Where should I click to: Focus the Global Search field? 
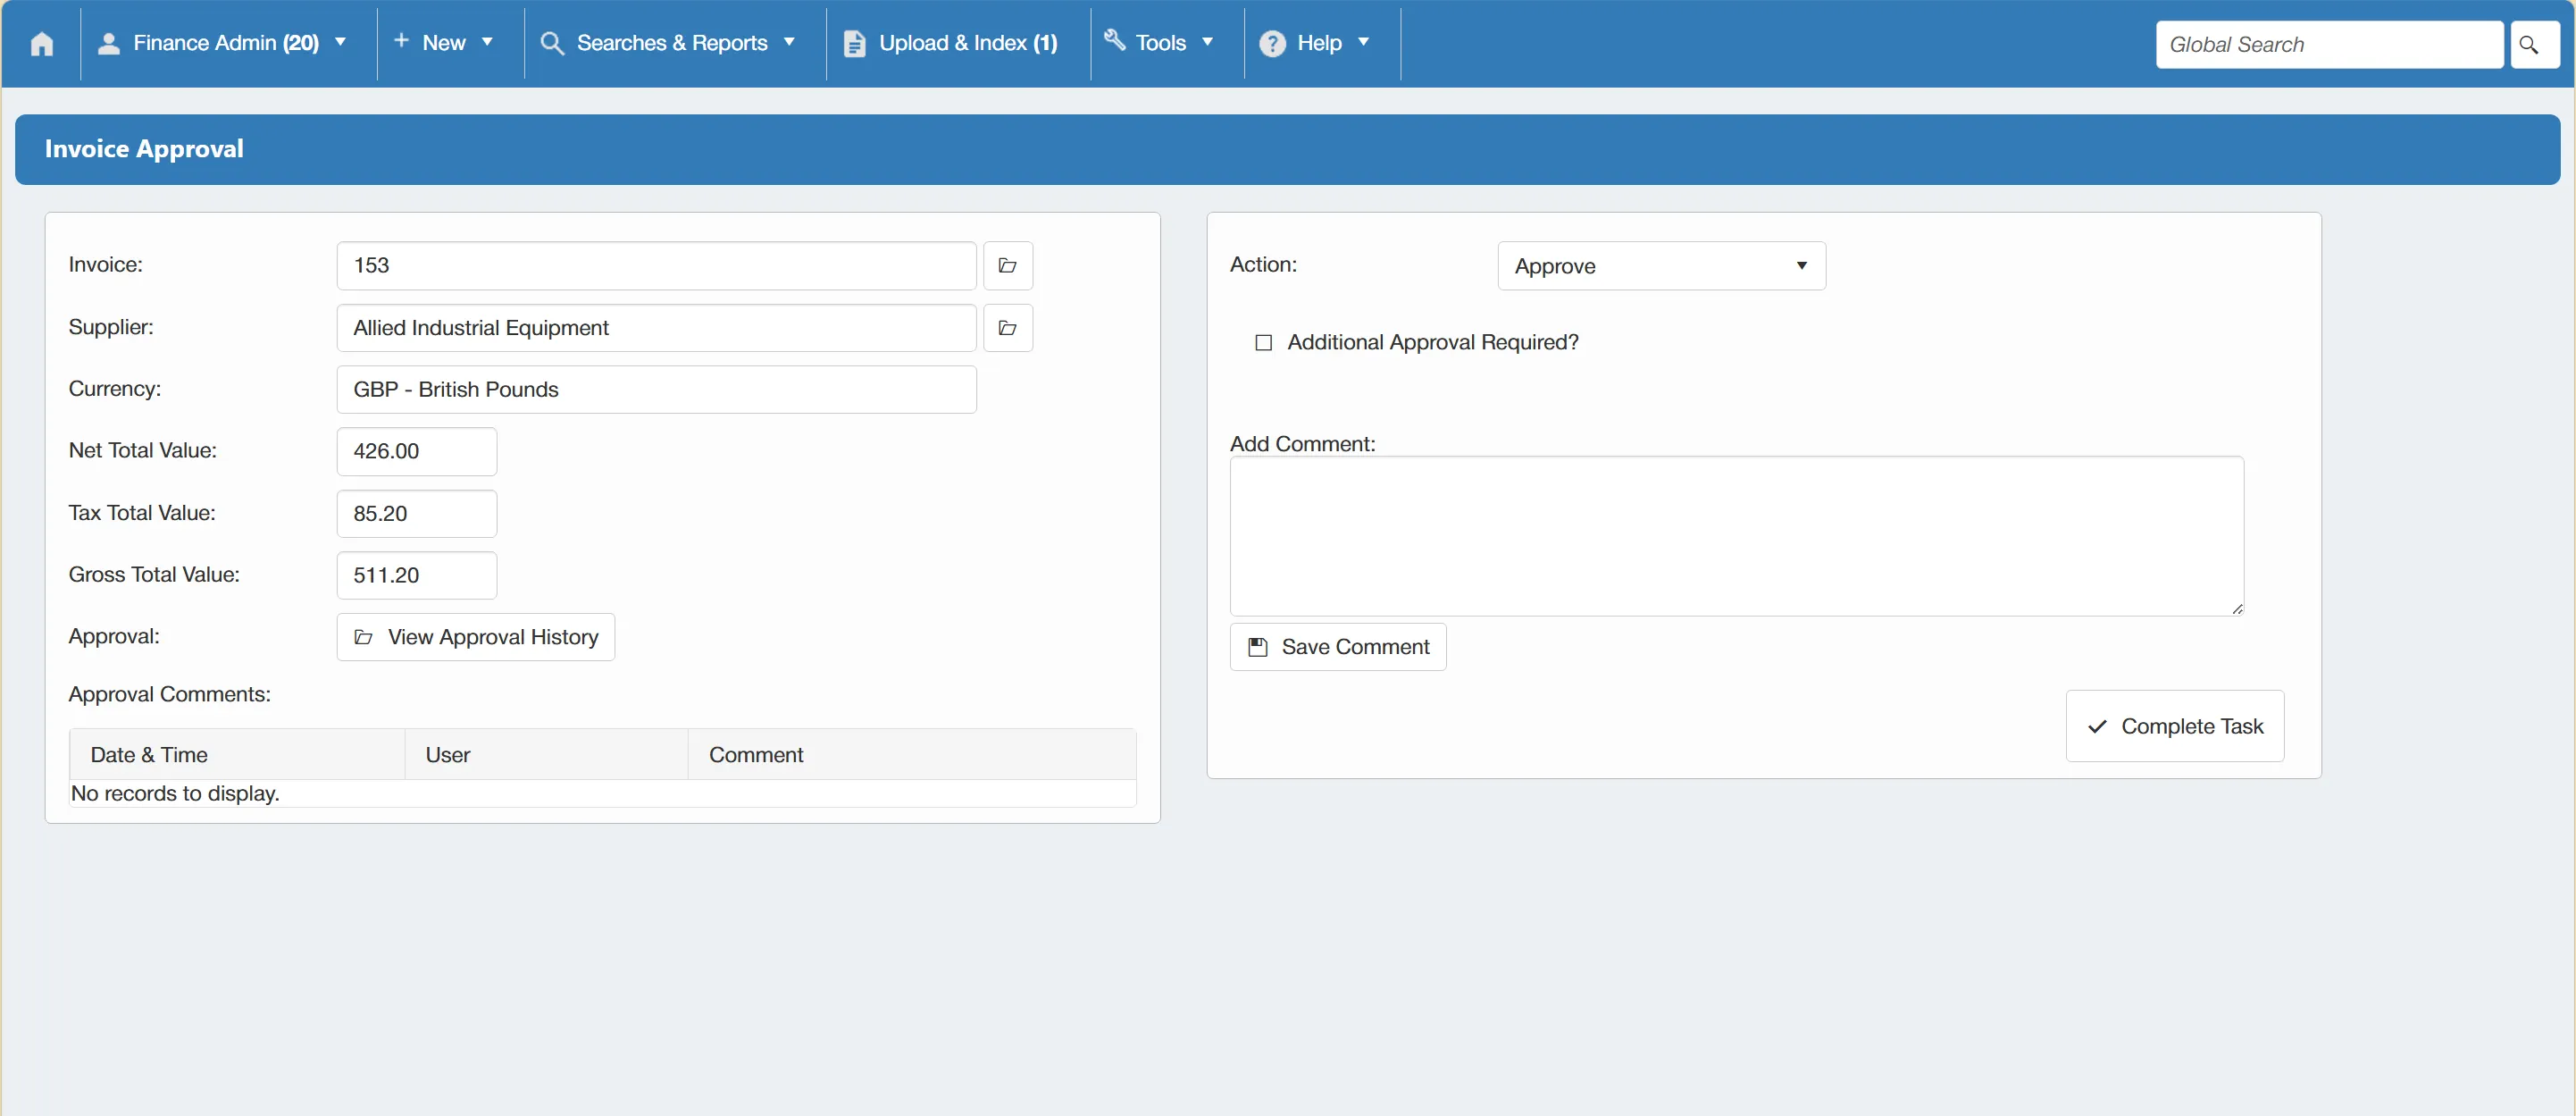(x=2329, y=44)
